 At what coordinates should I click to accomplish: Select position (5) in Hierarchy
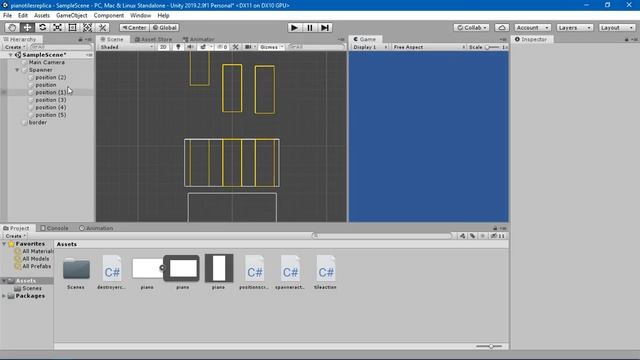tap(51, 115)
